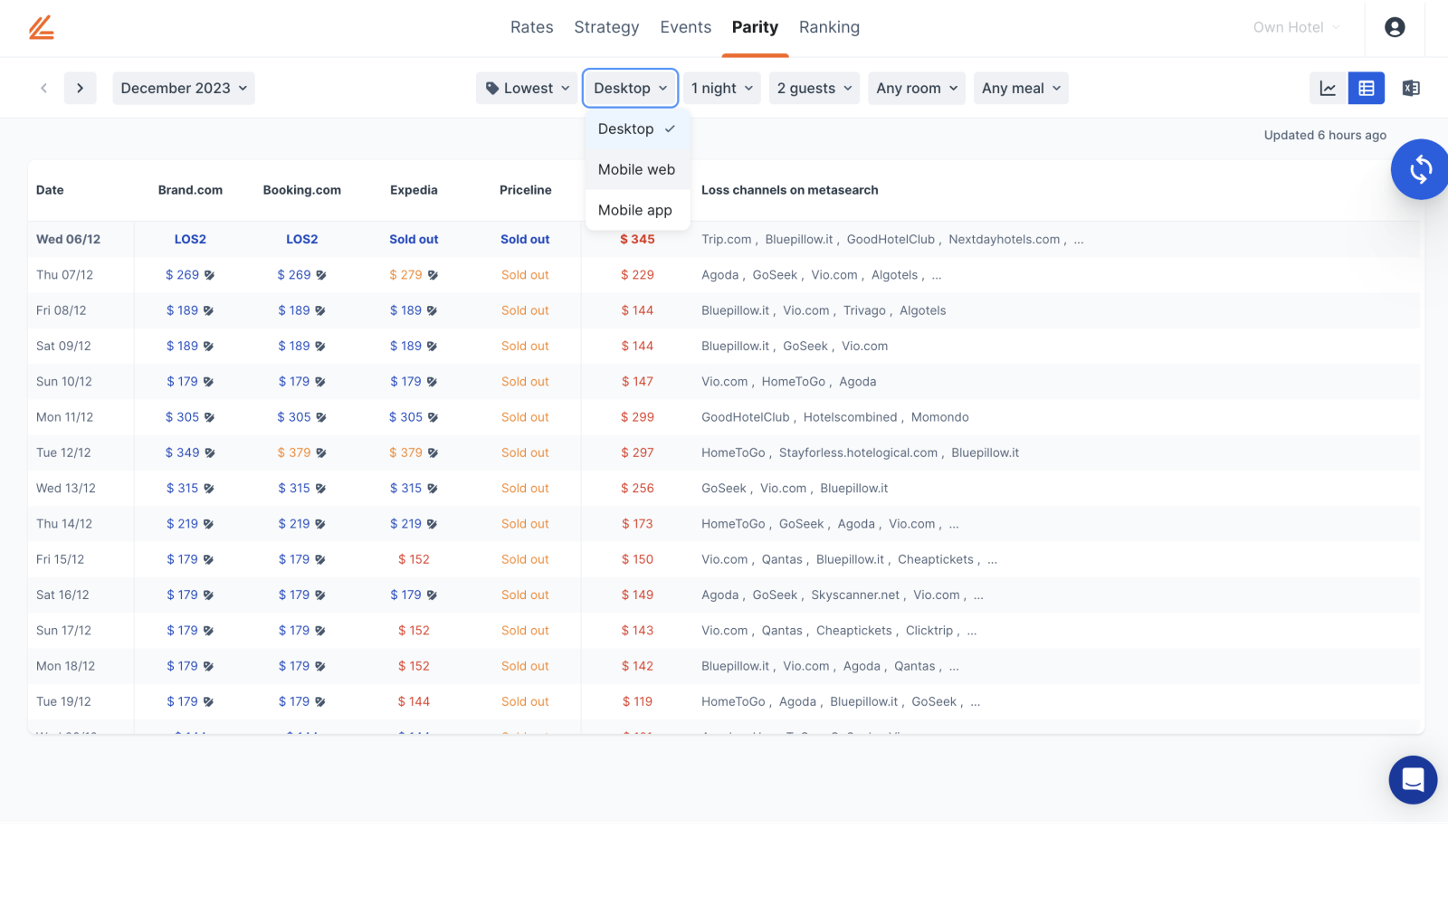
Task: Click the badge icon beside Brand.com $179 on Tue 19/12
Action: coord(208,702)
